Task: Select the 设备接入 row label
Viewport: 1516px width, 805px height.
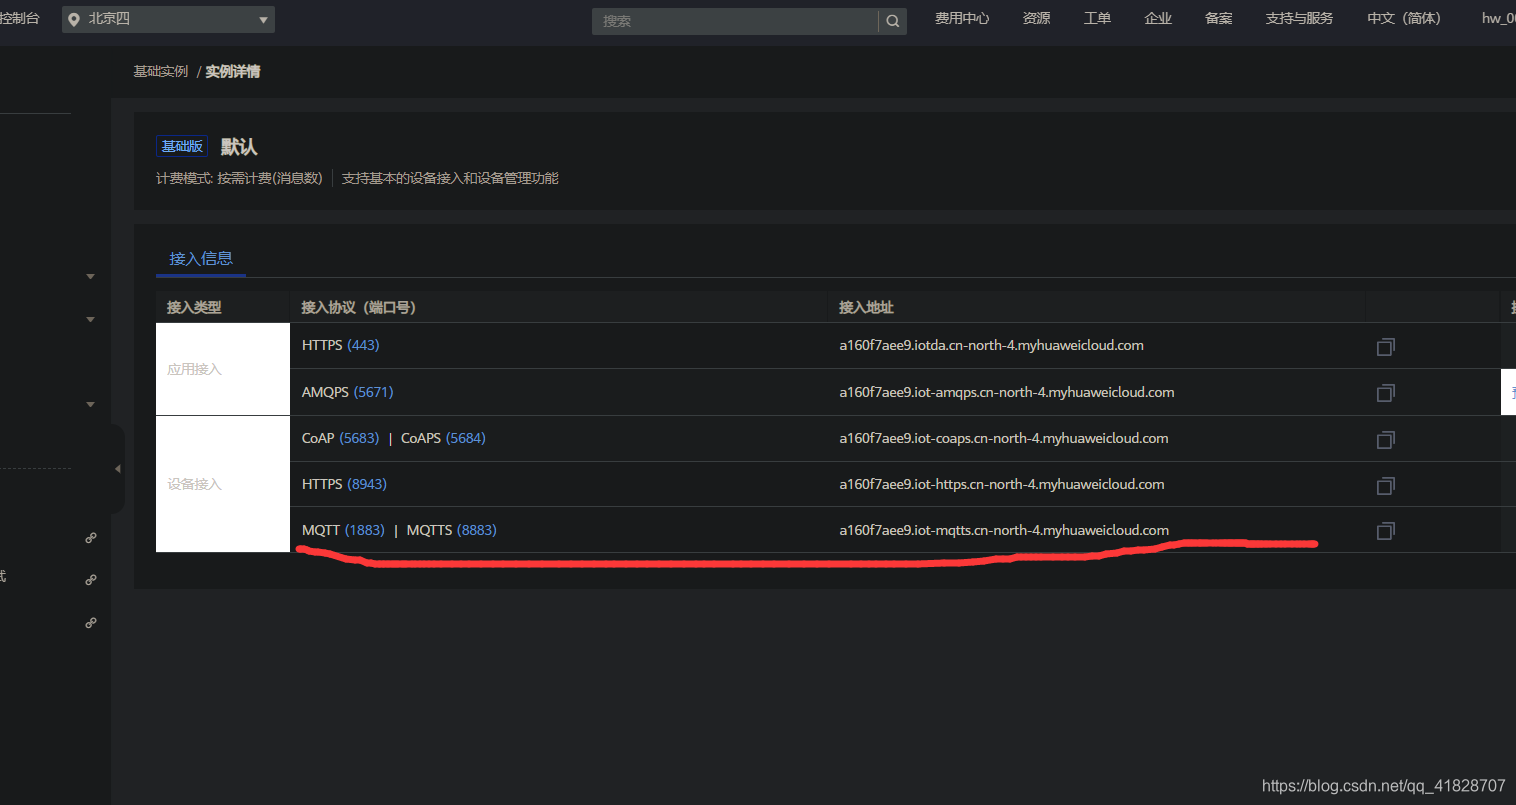Action: pos(223,484)
